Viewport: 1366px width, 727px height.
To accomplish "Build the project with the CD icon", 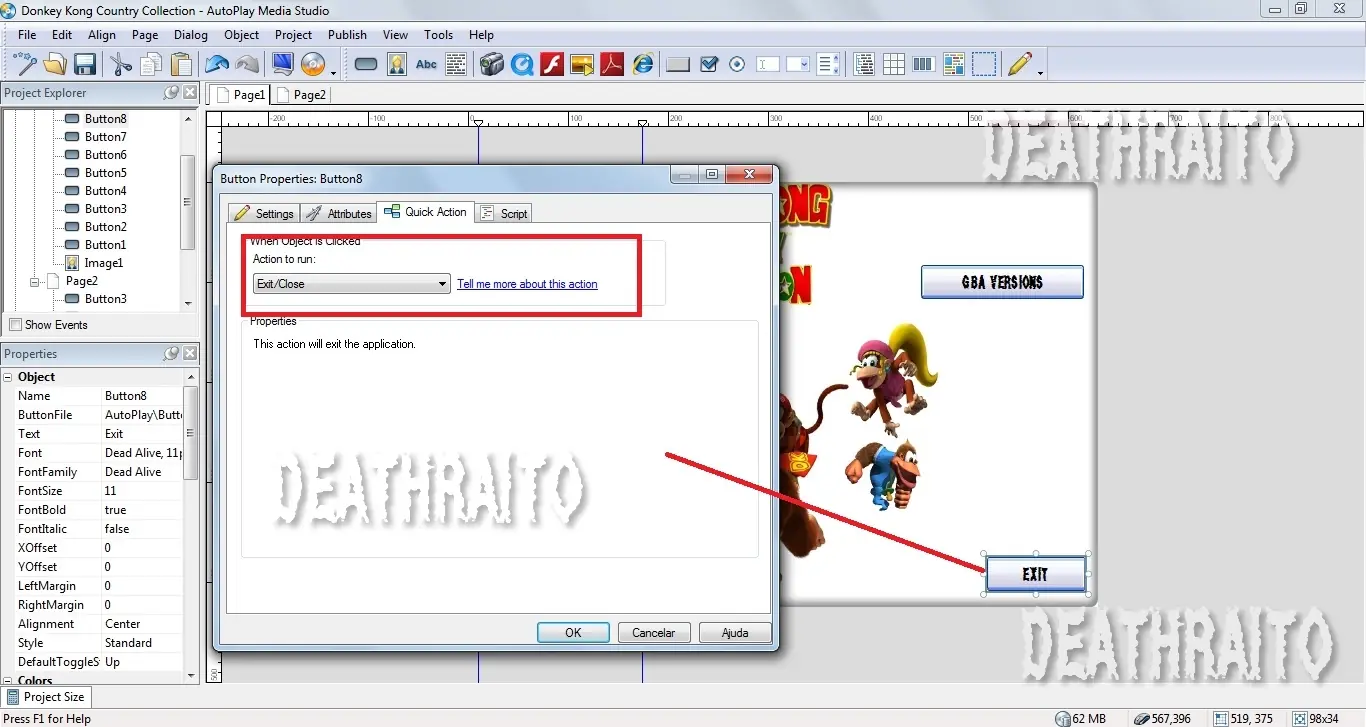I will click(313, 64).
